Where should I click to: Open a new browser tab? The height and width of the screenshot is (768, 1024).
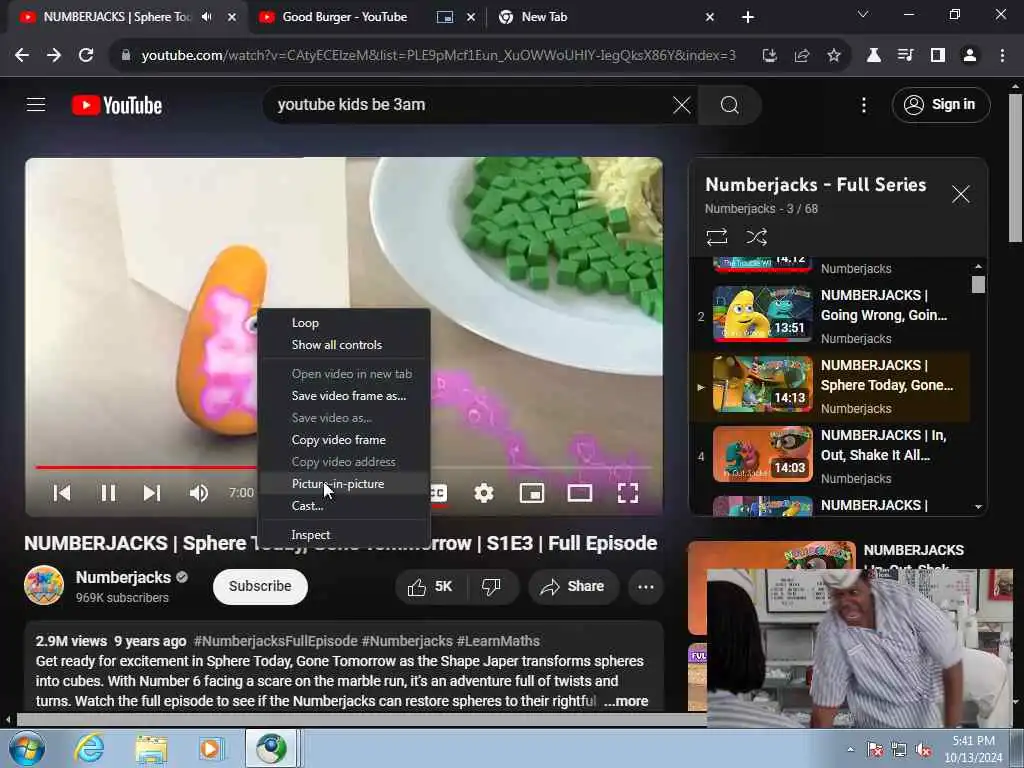pyautogui.click(x=748, y=17)
